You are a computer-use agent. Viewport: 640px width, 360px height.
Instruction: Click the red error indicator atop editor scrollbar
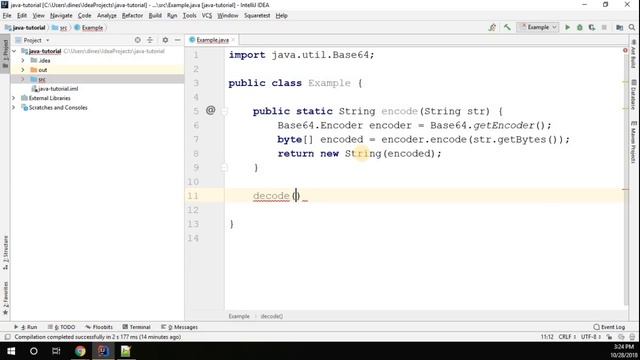pos(625,50)
